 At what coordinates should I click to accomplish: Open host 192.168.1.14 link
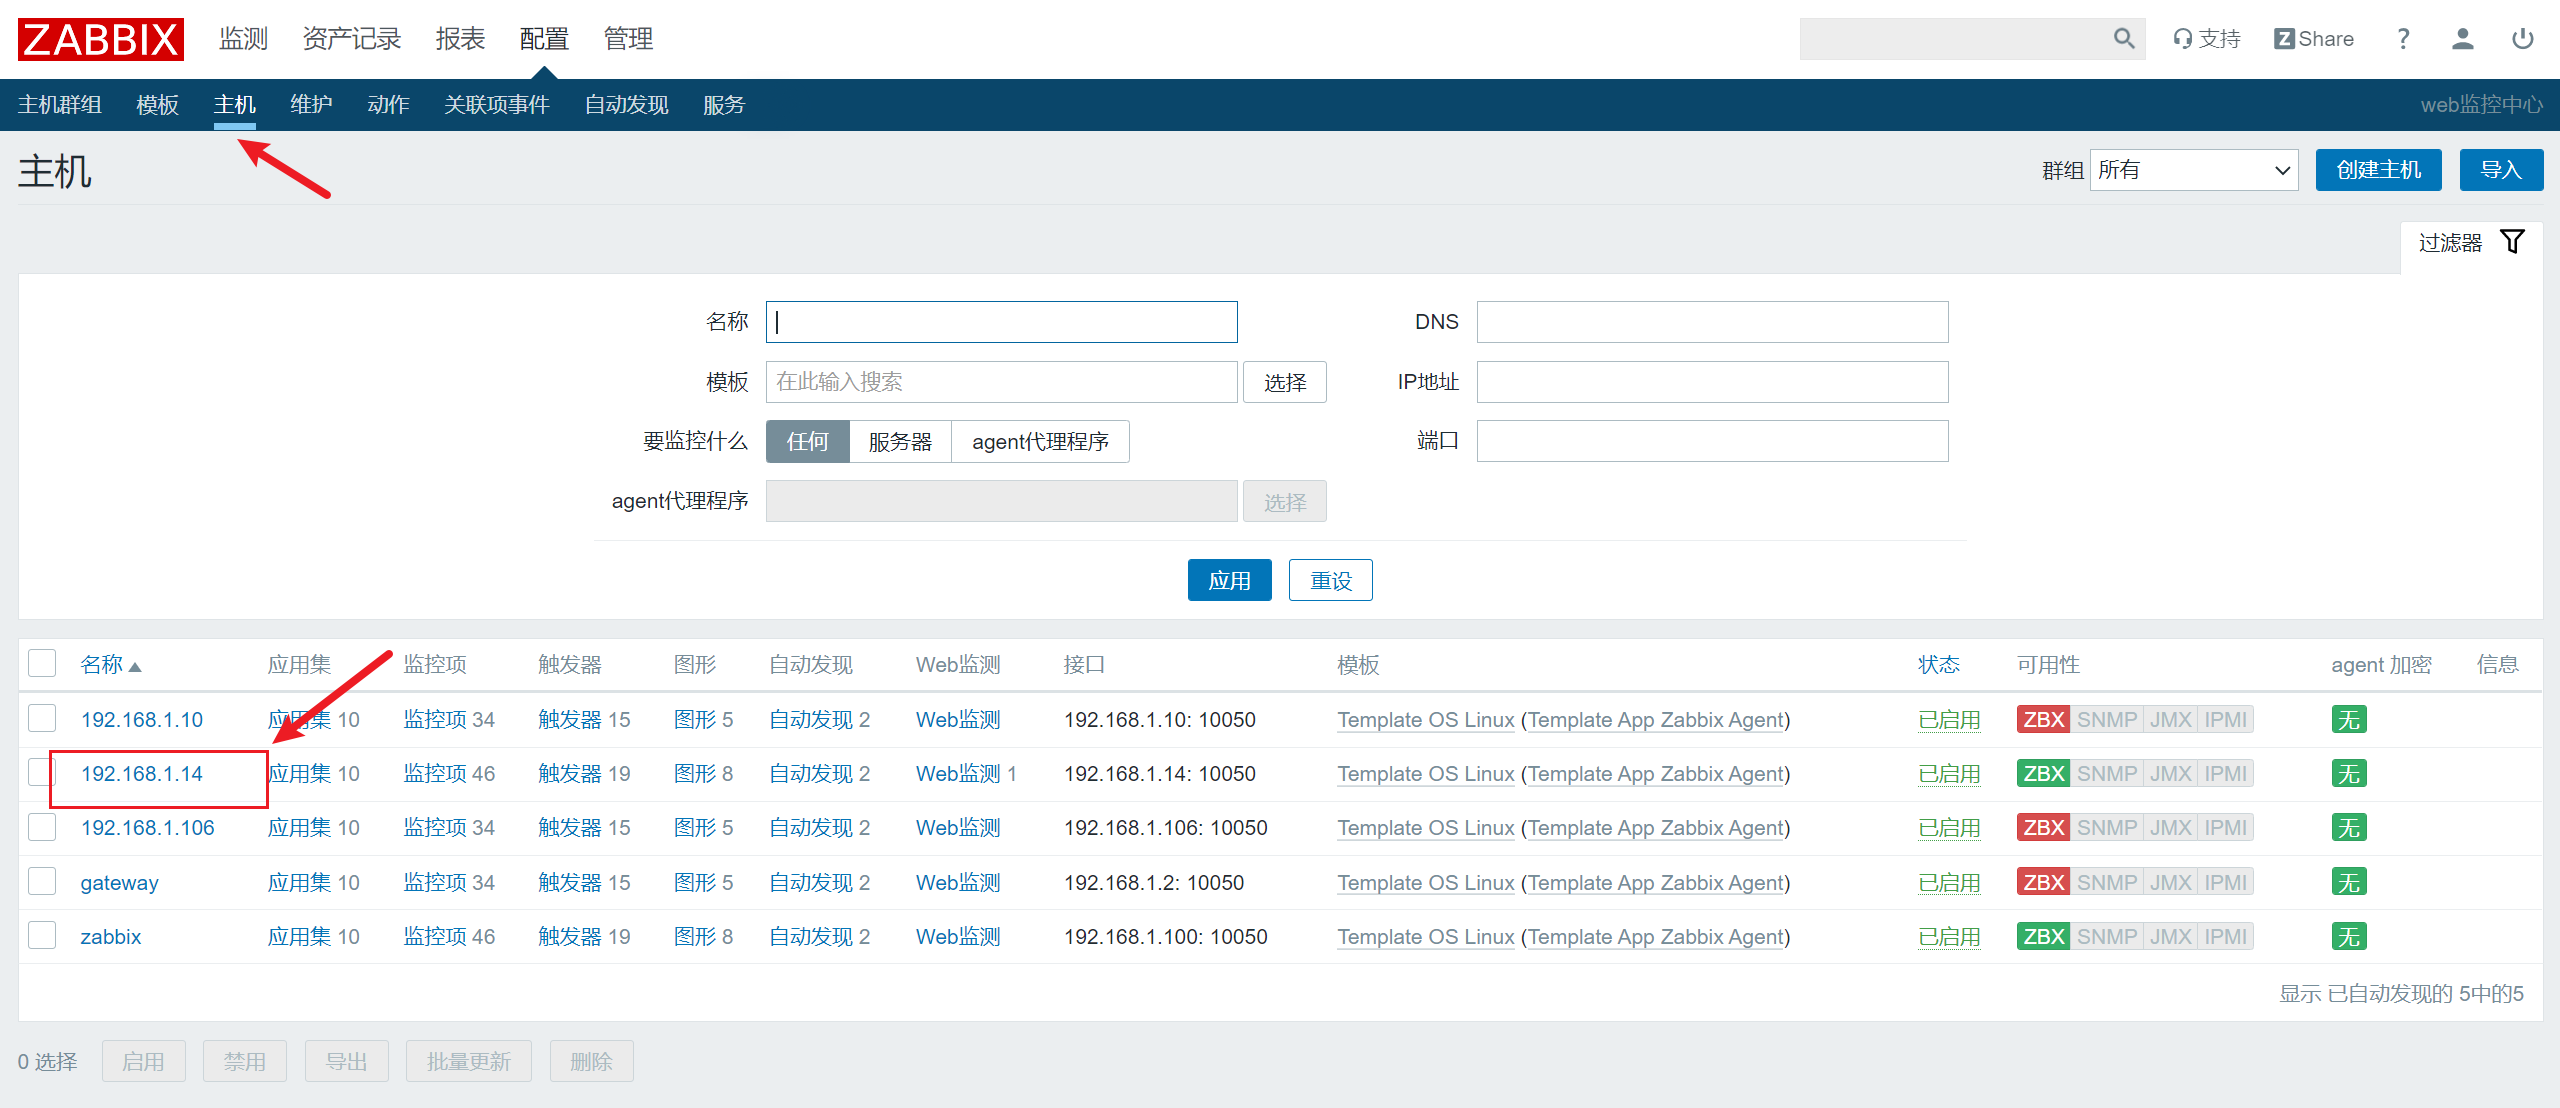click(x=142, y=774)
